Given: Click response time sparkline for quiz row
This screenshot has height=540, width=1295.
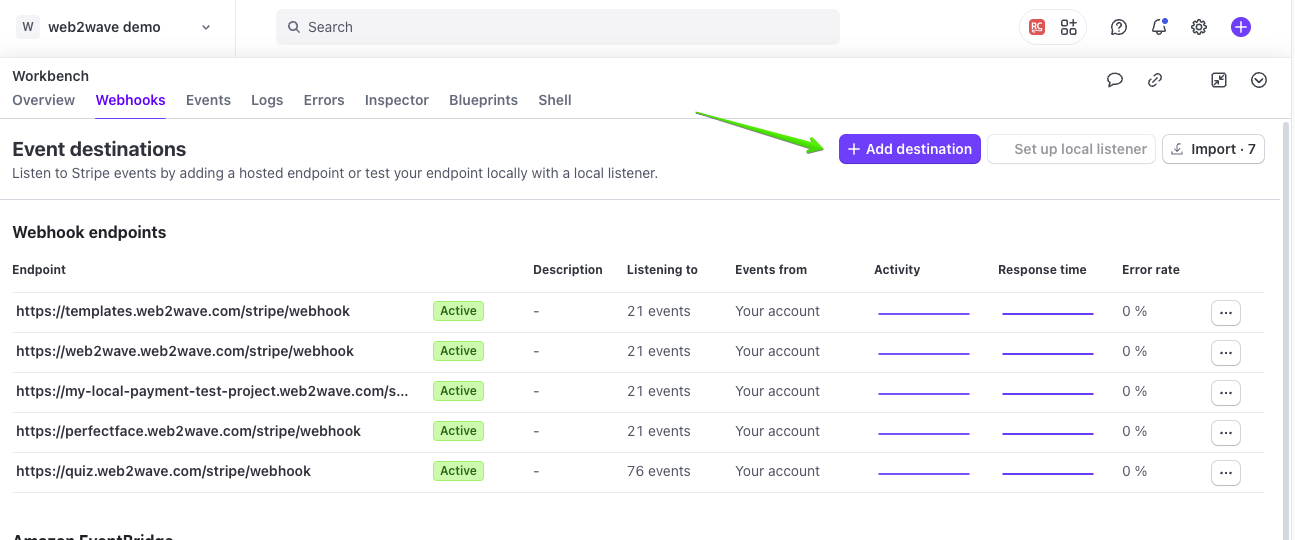Looking at the screenshot, I should click(x=1048, y=473).
